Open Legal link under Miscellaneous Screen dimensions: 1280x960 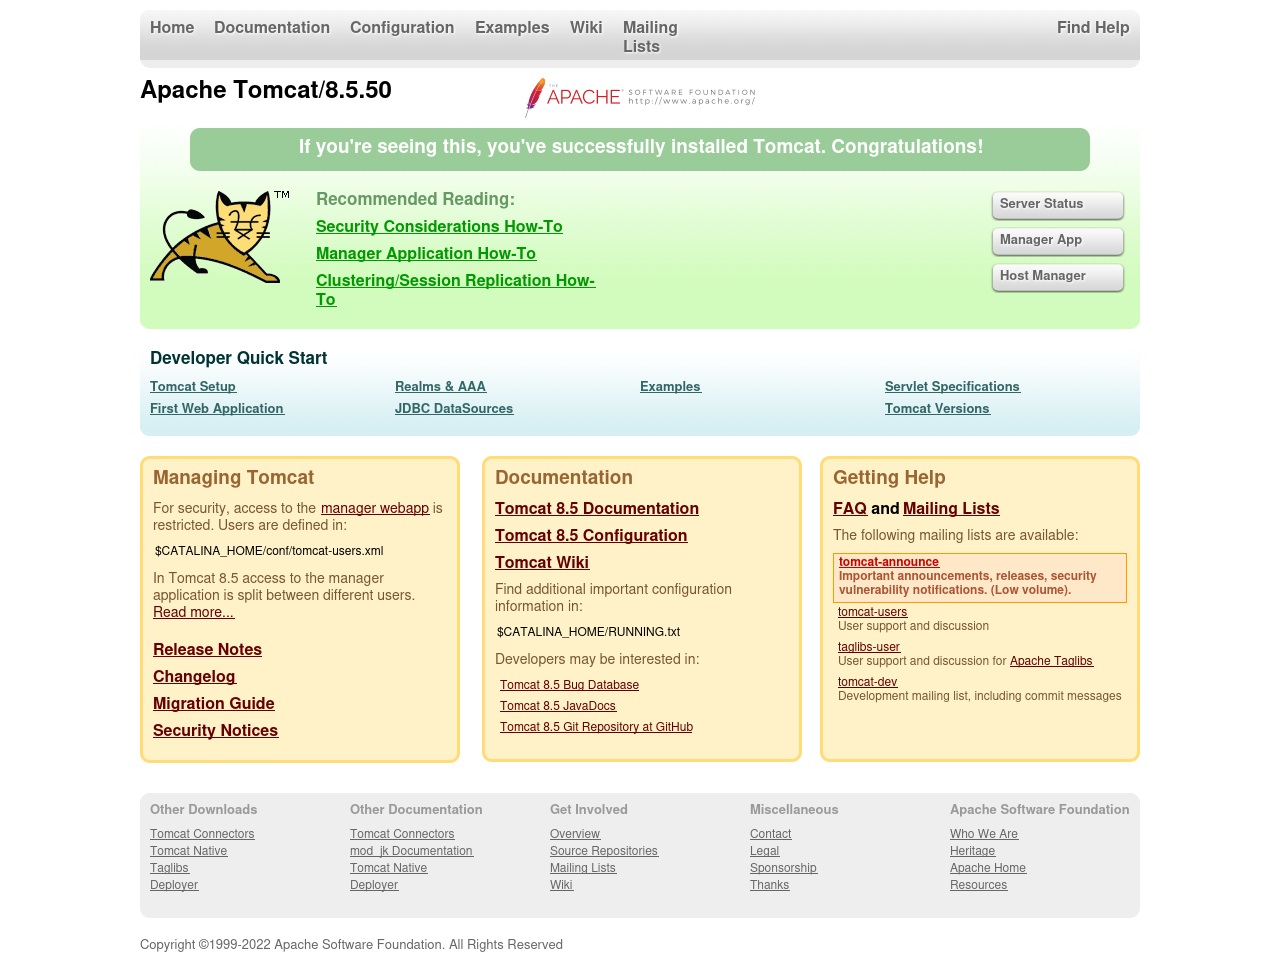point(764,851)
